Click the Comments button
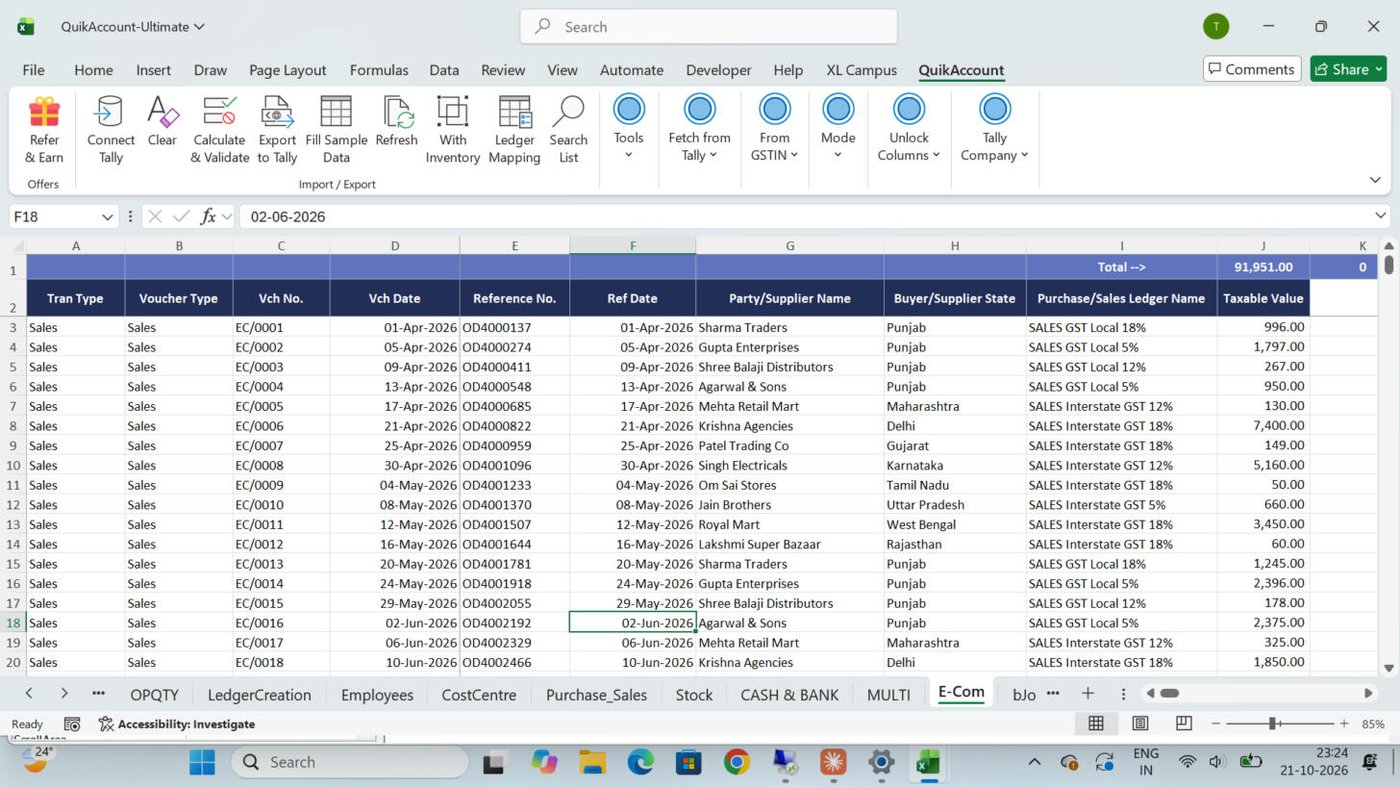1400x788 pixels. click(1252, 69)
